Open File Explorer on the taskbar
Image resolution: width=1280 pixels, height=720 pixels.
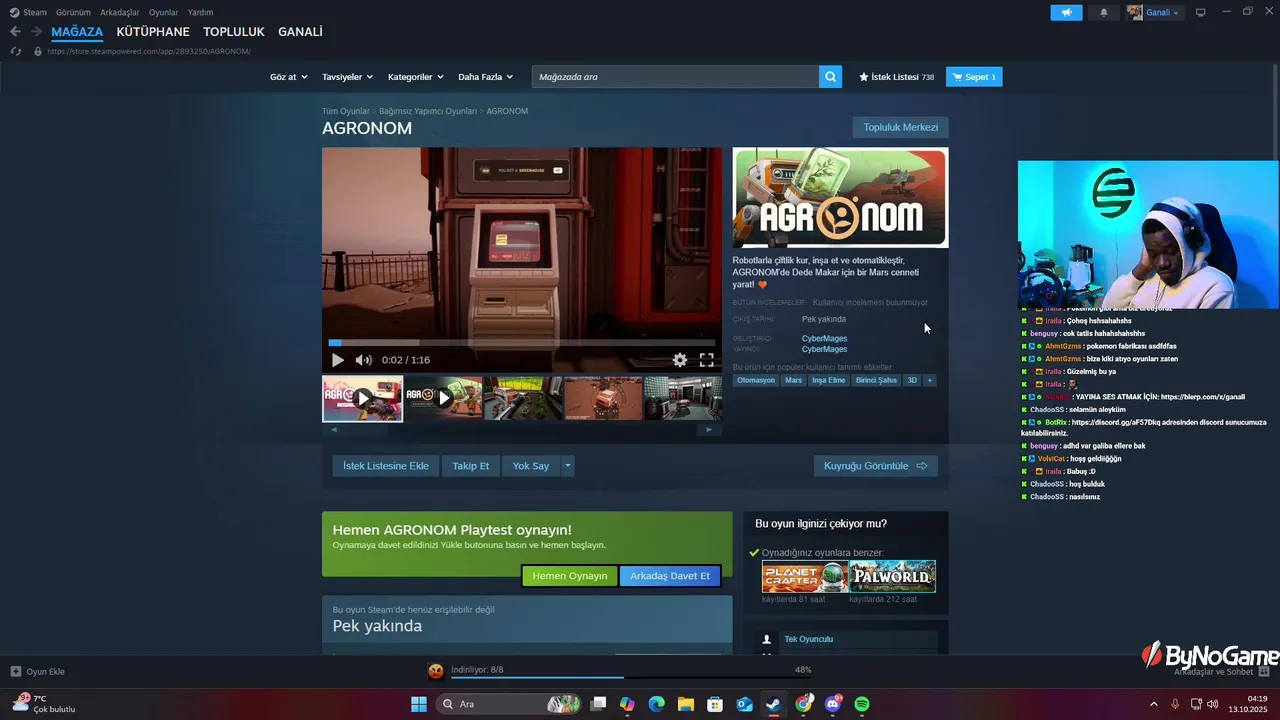(x=686, y=704)
